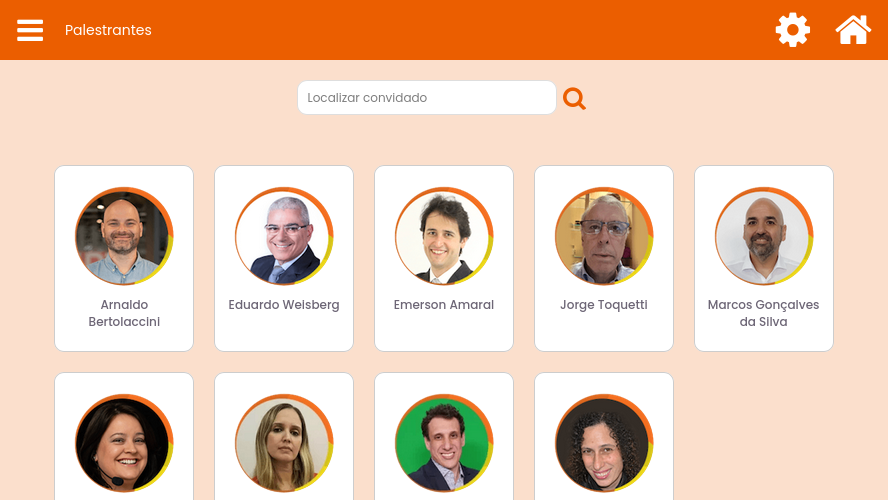
Task: Open speaker card of woman wearing headset
Action: click(x=124, y=437)
